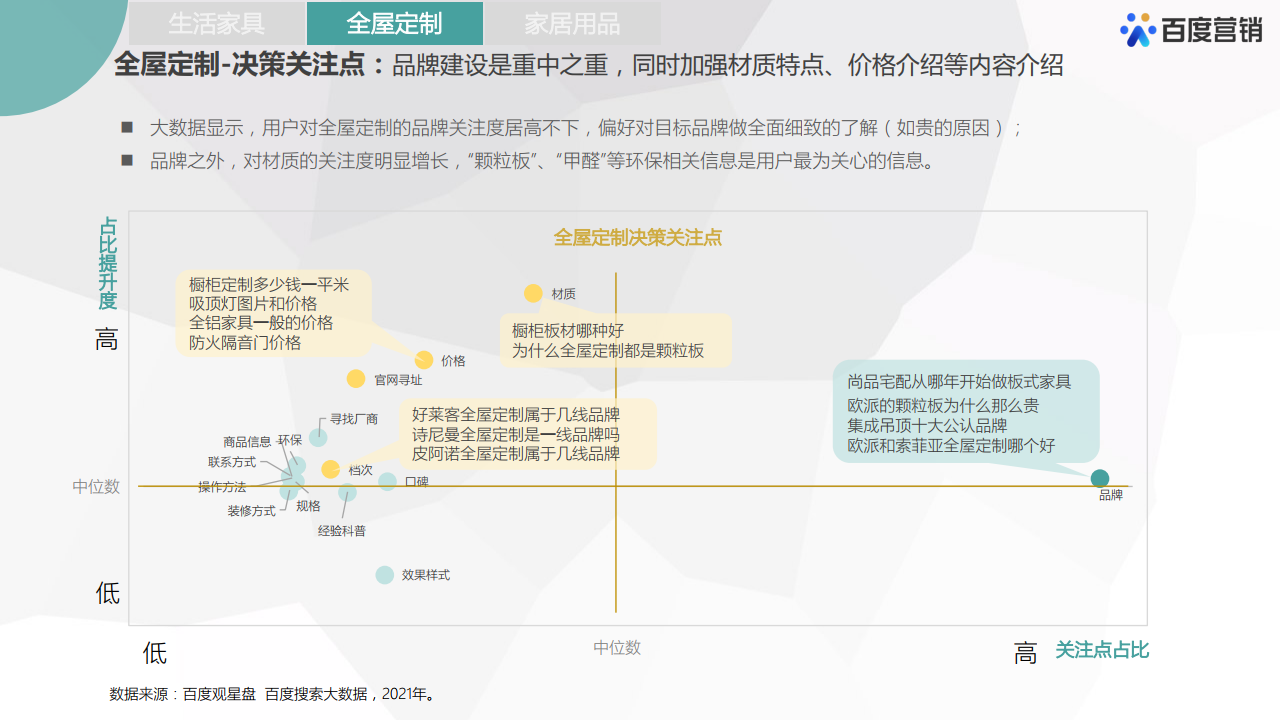This screenshot has width=1280, height=720.
Task: Click the query 诗尼曼全屋定制是一线品牌吗
Action: pos(516,434)
